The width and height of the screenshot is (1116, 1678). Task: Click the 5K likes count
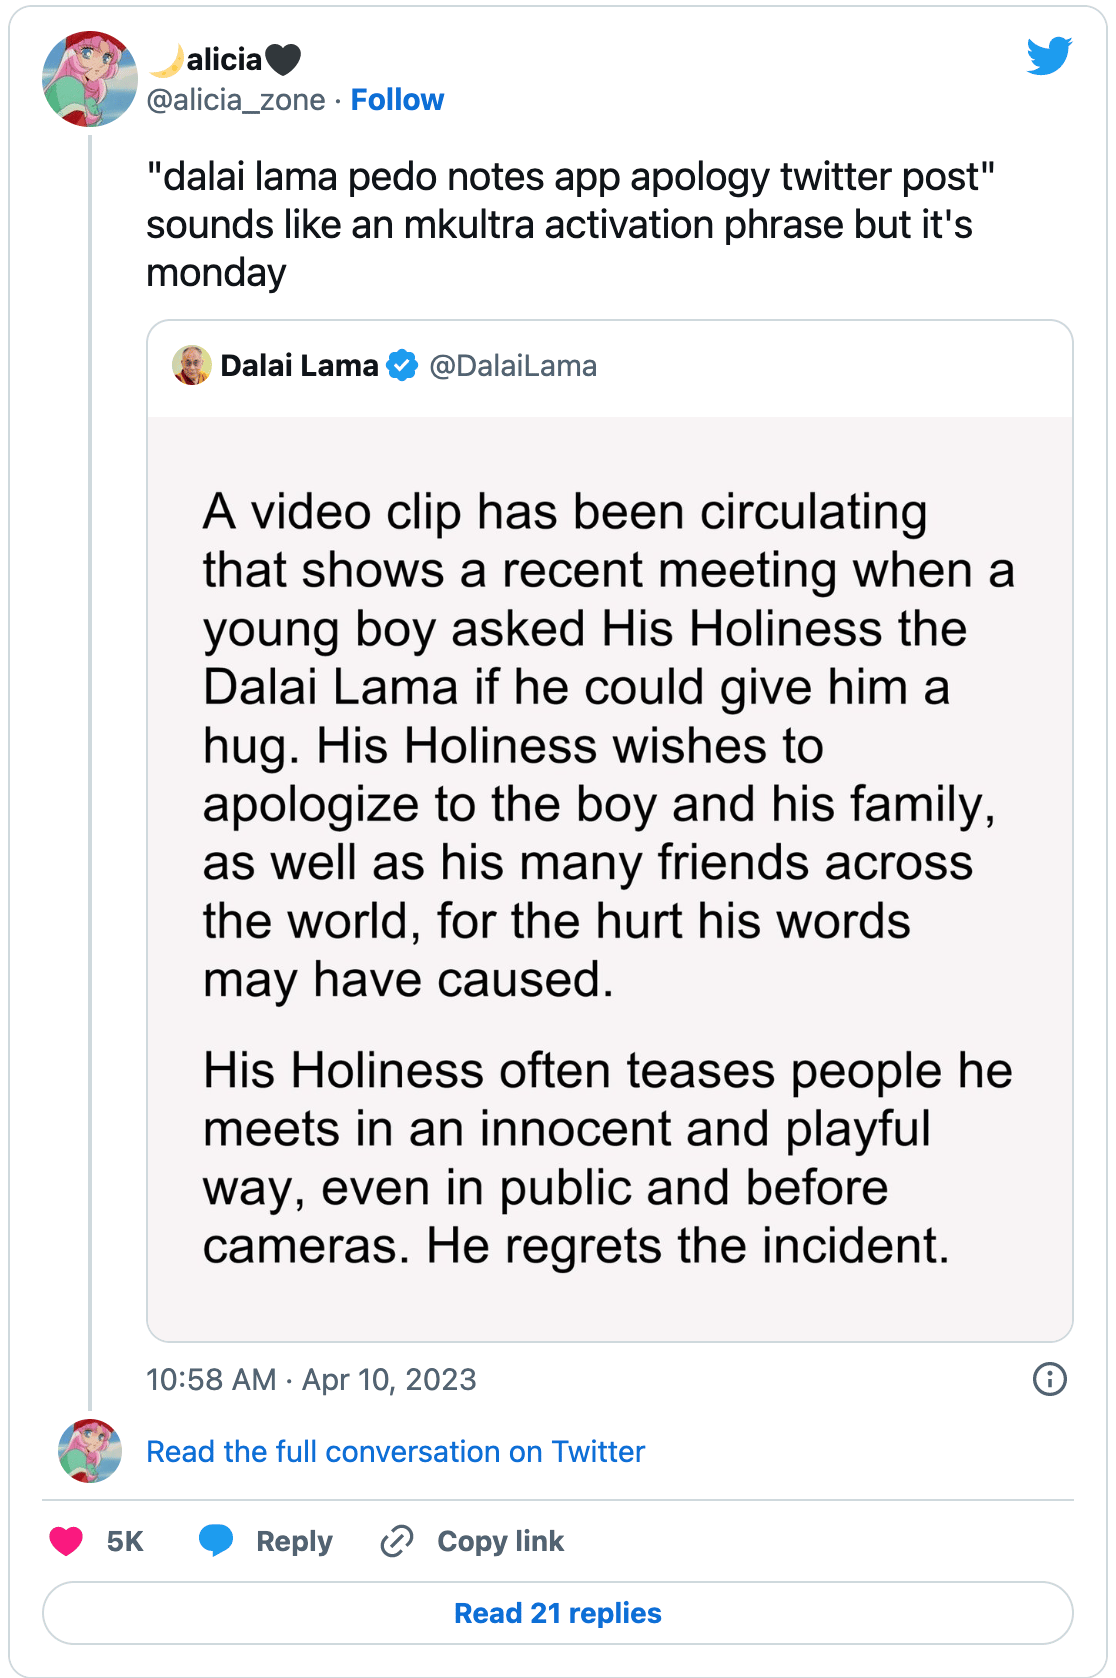(x=125, y=1541)
